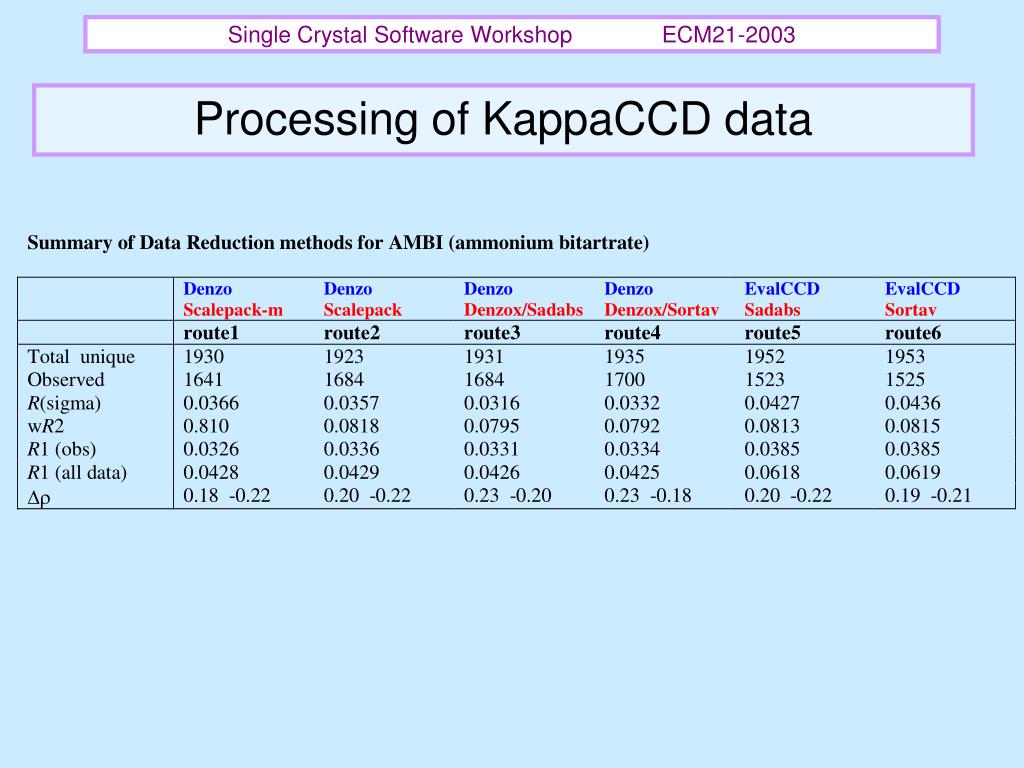Click the R1 (obs) value '0.0331'
Screen dimensions: 1024x768
click(x=492, y=449)
